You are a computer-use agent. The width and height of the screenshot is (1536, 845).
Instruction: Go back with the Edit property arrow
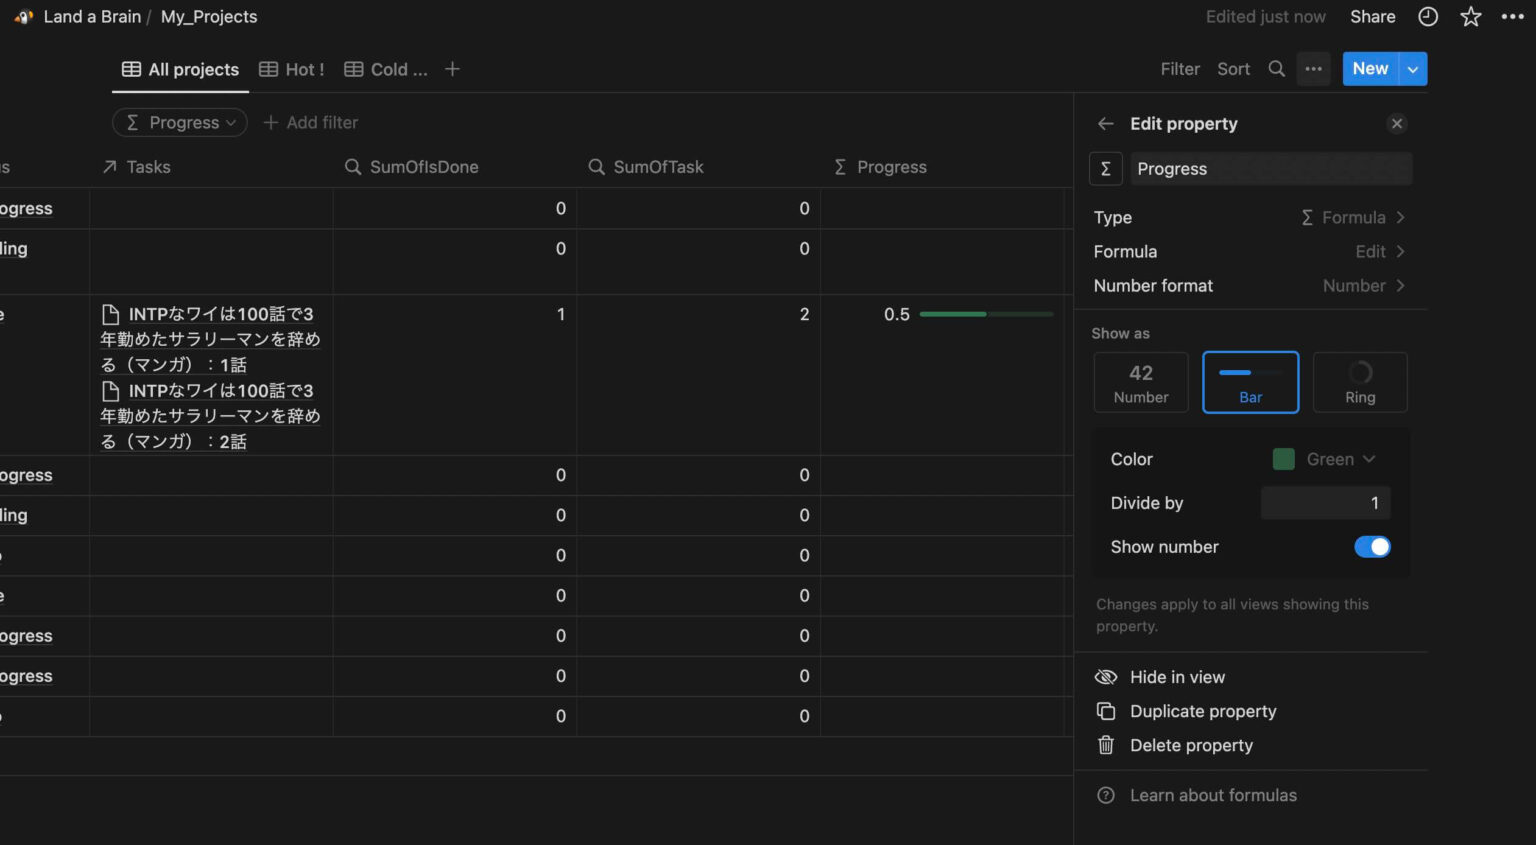point(1106,124)
